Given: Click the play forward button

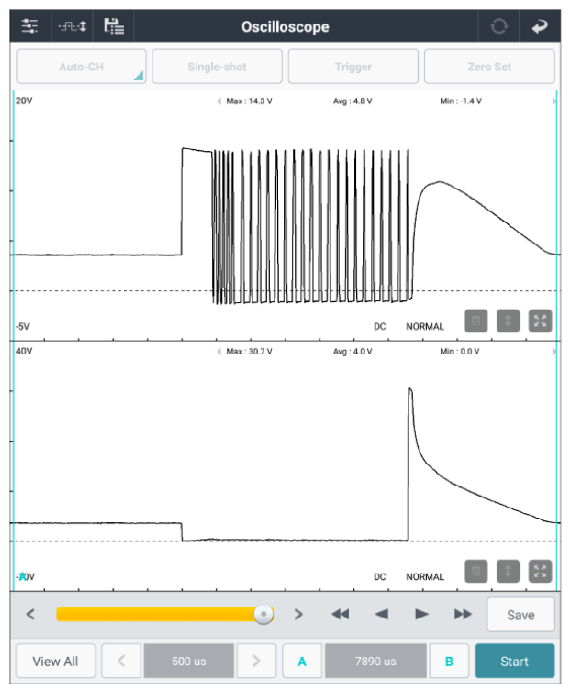Looking at the screenshot, I should [x=422, y=614].
